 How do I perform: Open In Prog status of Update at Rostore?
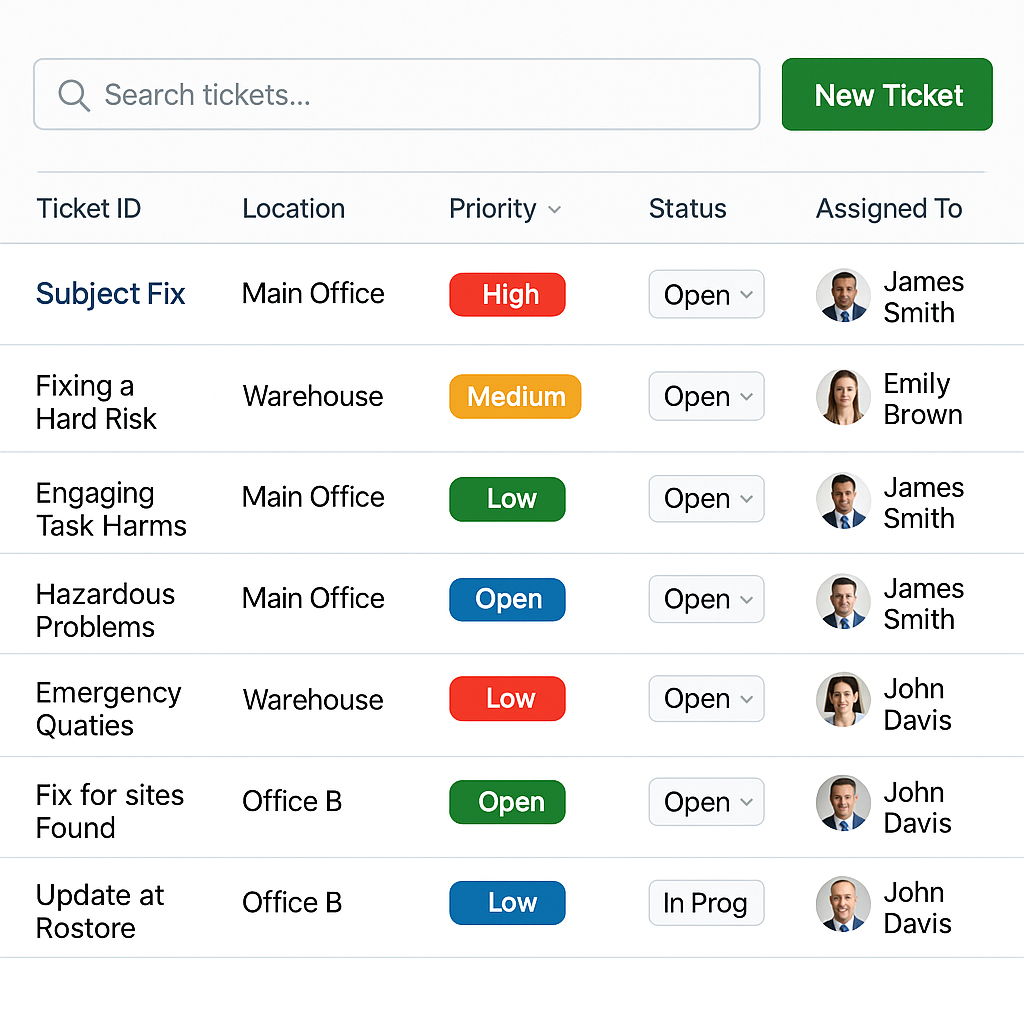point(707,903)
